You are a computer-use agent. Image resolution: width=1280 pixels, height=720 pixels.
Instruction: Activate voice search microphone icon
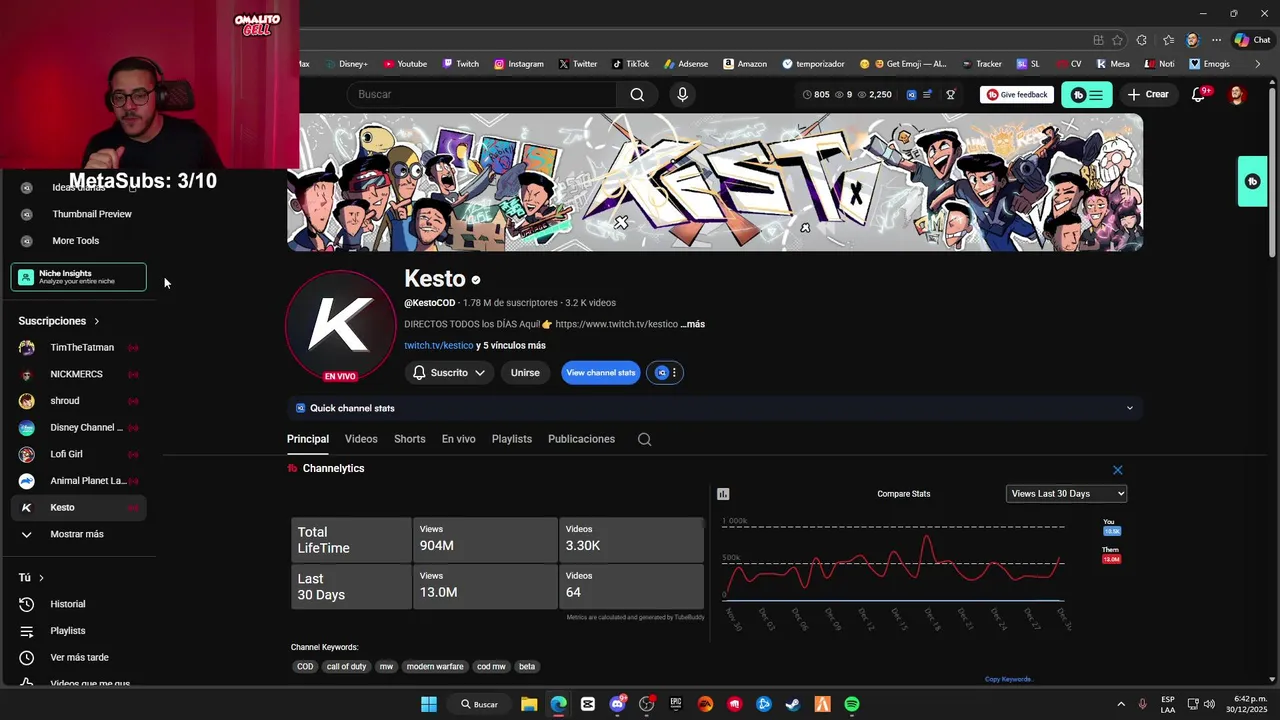(x=682, y=94)
